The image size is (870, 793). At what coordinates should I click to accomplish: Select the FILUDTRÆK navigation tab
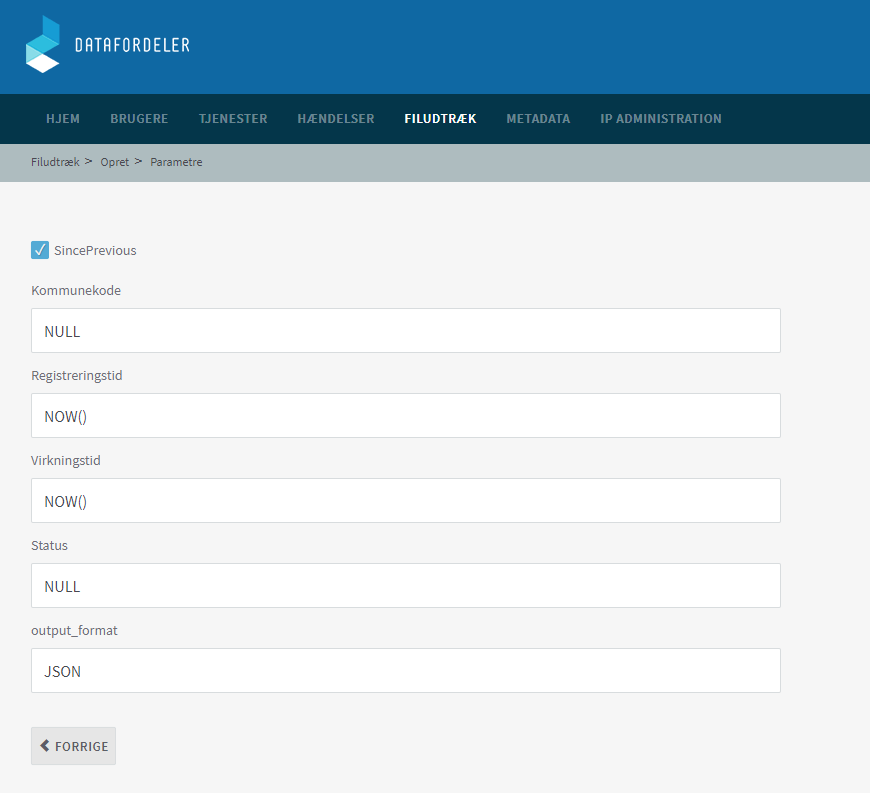pyautogui.click(x=440, y=119)
